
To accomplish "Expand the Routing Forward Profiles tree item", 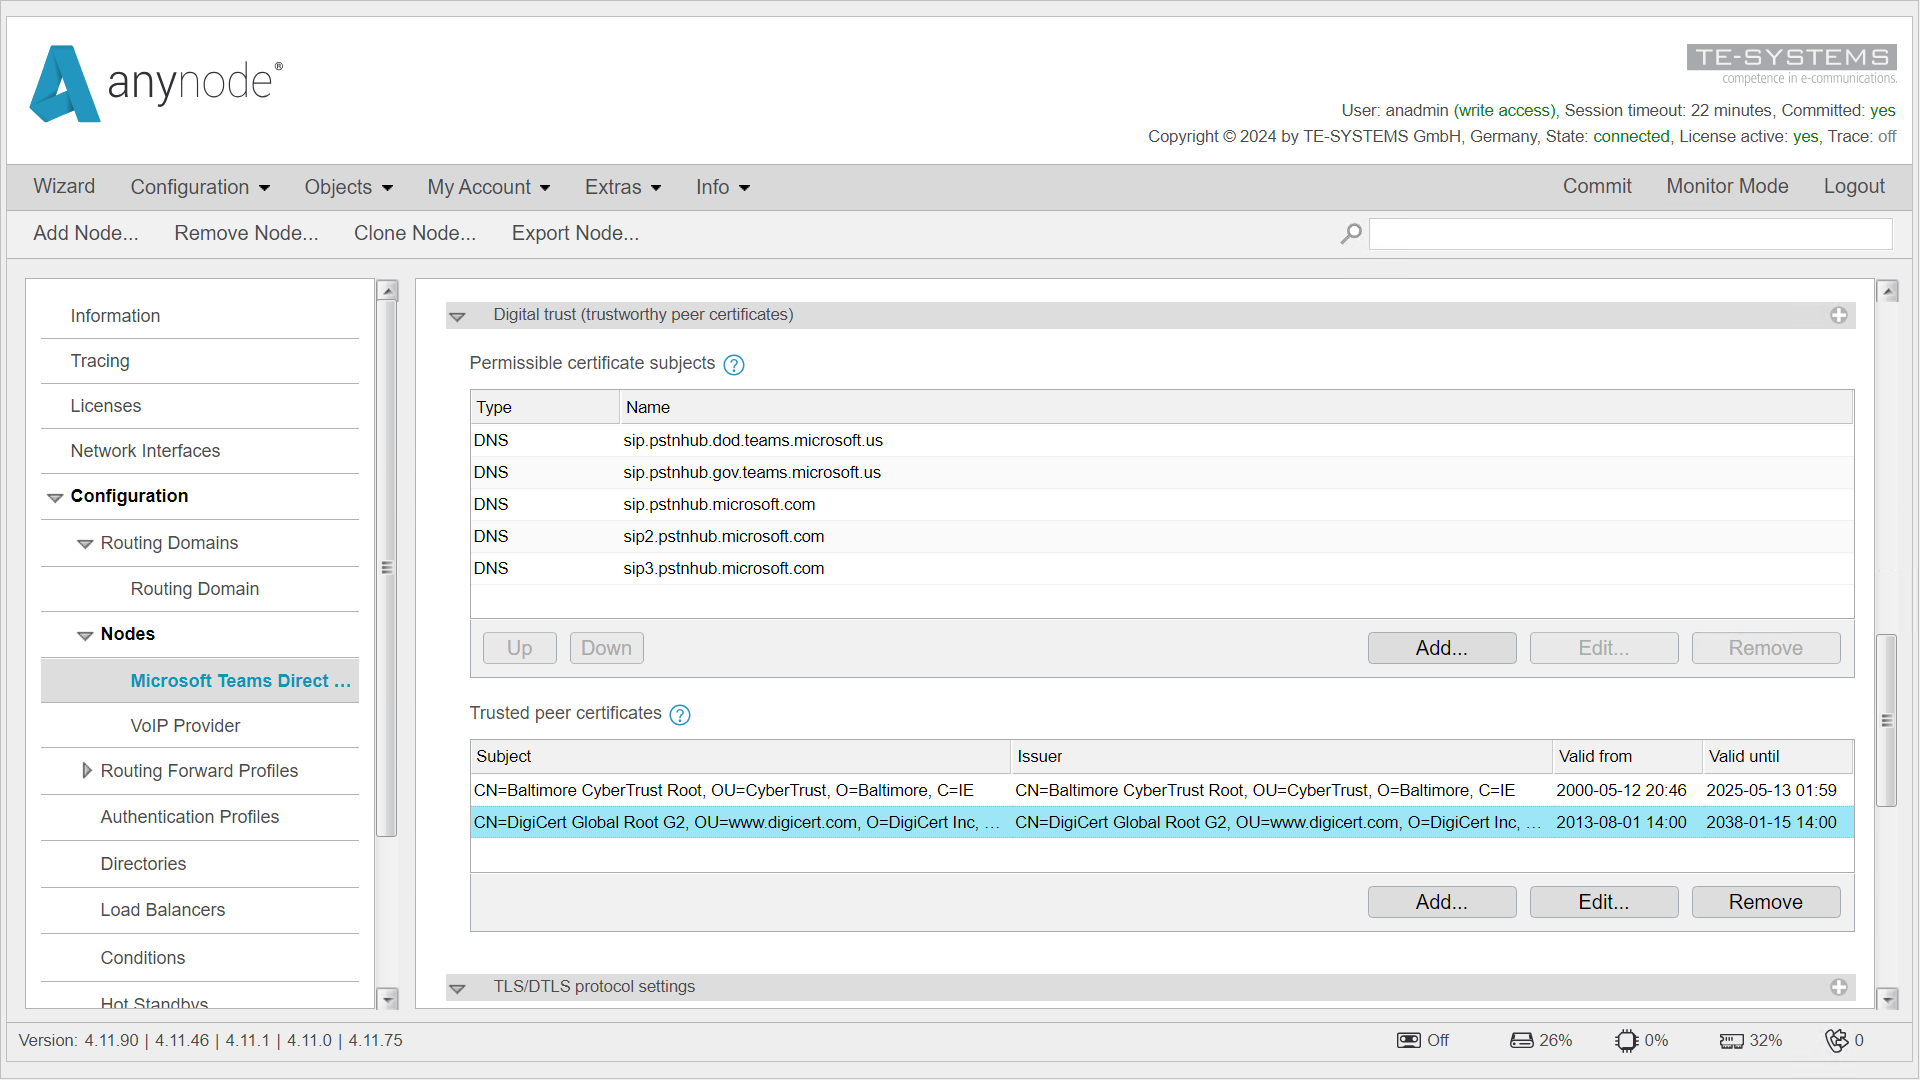I will click(87, 770).
